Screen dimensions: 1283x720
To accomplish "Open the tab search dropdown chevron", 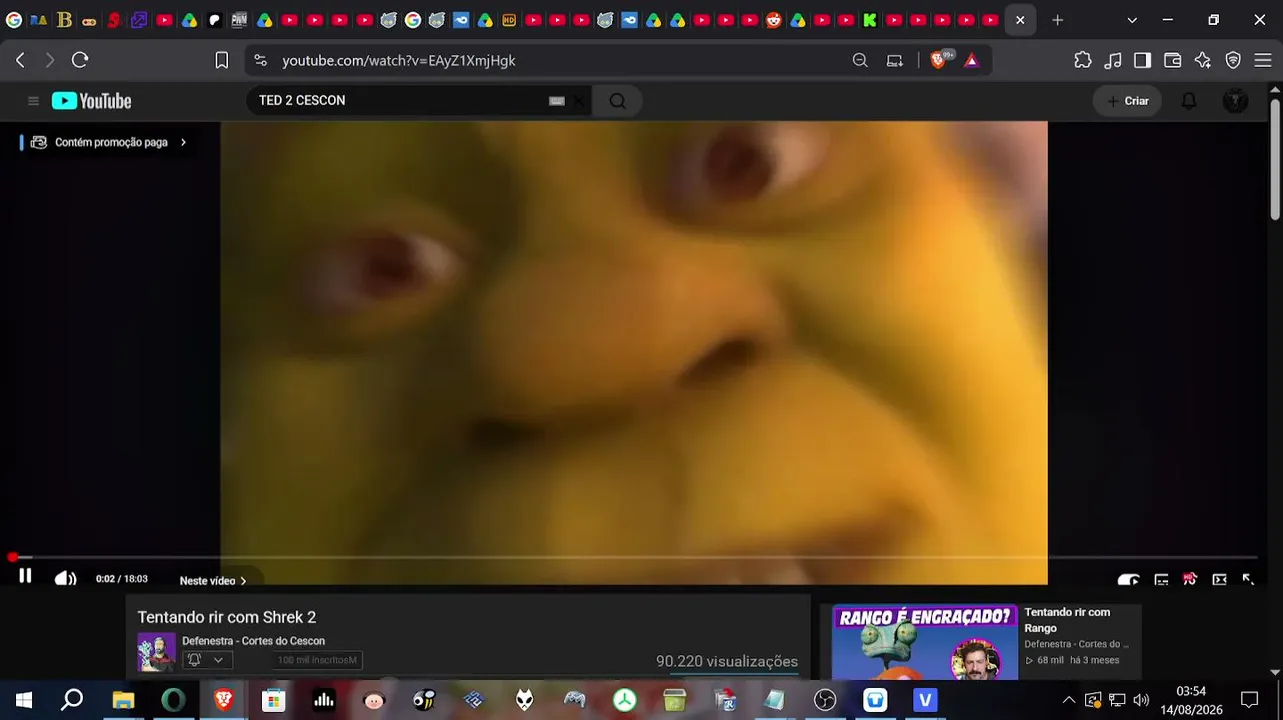I will pos(1132,20).
